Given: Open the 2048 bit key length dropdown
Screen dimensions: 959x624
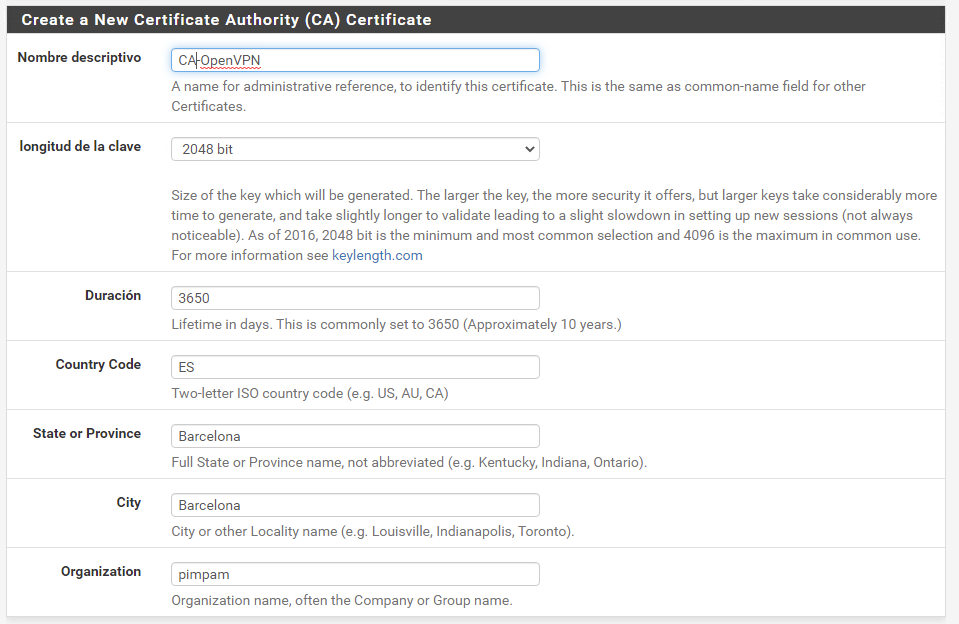Looking at the screenshot, I should click(x=355, y=149).
